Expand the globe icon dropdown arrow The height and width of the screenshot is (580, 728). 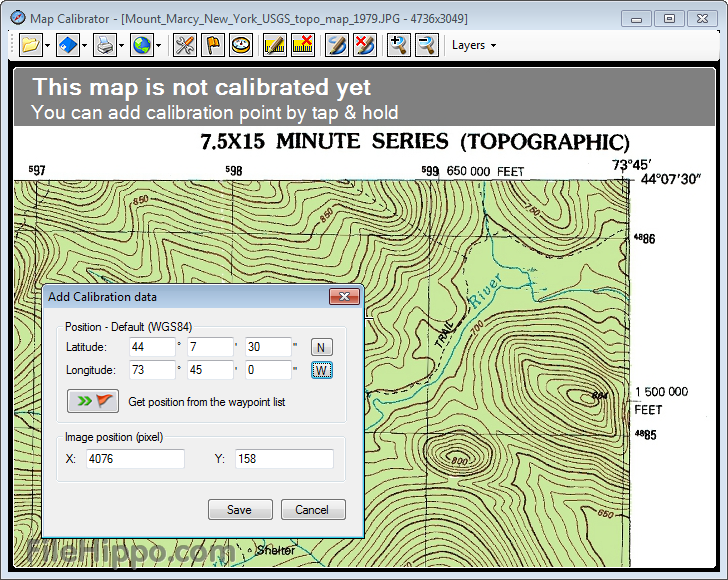(159, 46)
